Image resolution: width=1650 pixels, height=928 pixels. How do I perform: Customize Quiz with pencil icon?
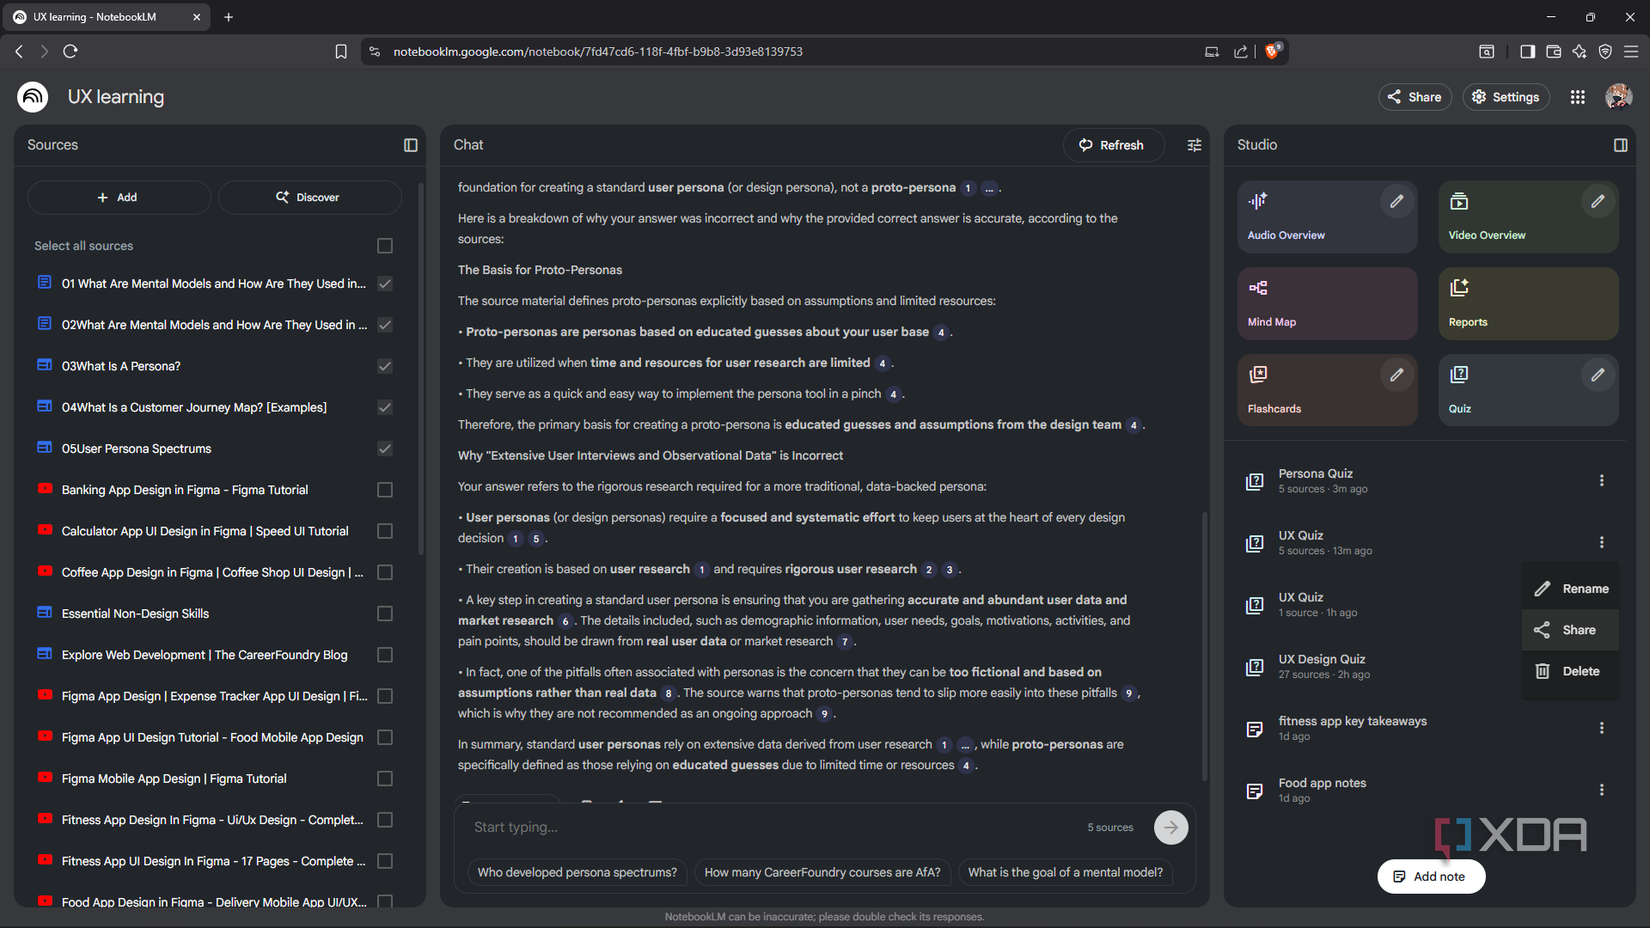(1597, 375)
